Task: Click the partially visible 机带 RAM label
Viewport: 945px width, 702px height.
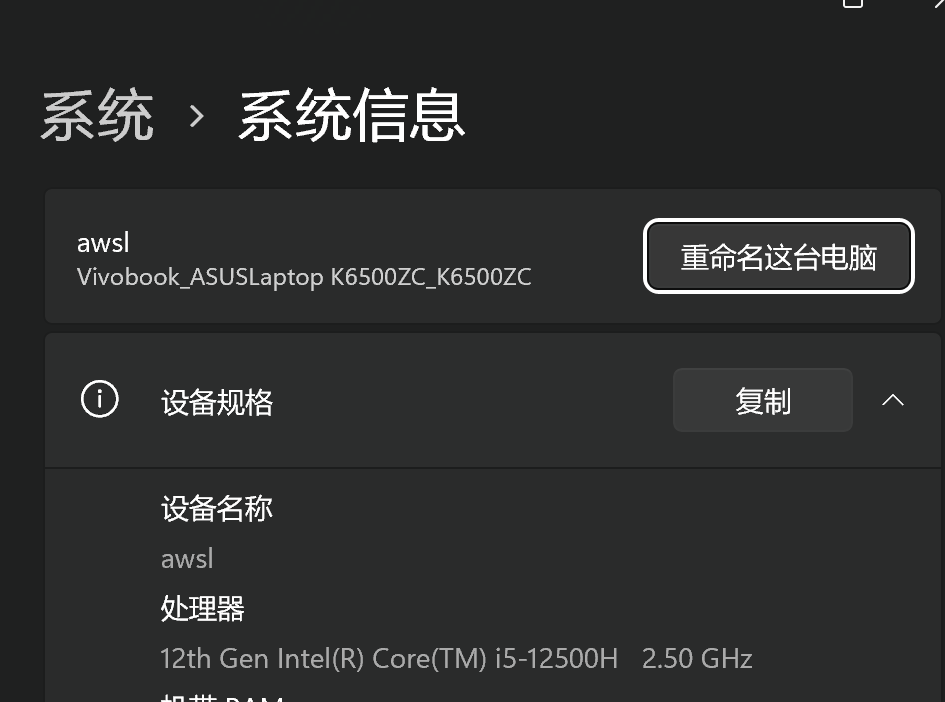Action: (x=222, y=698)
